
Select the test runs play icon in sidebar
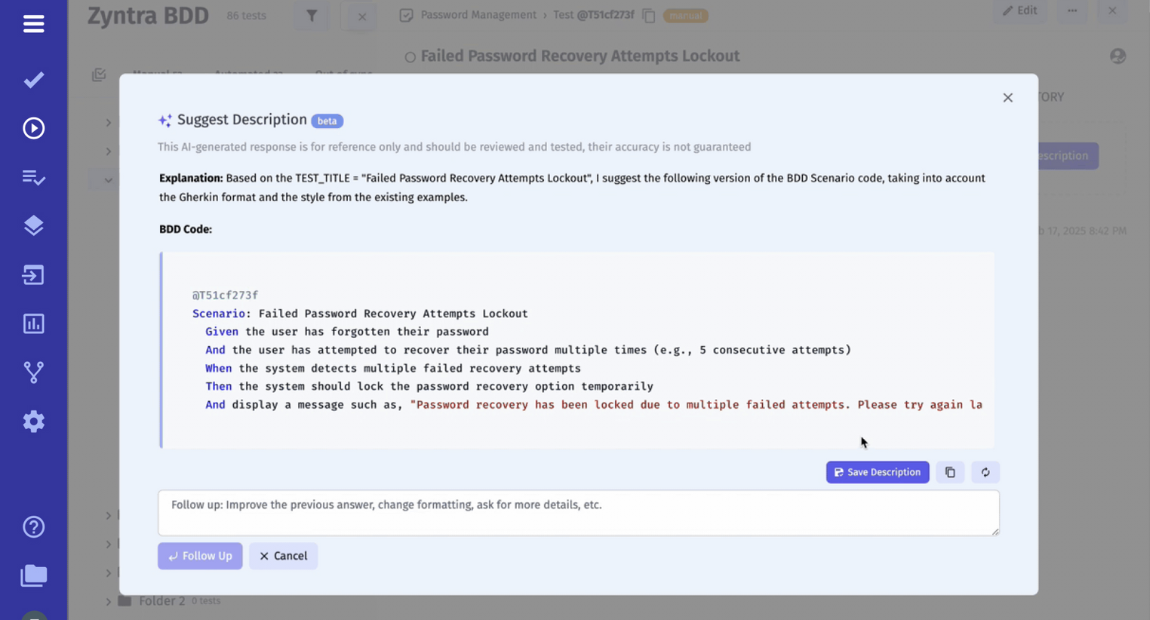pos(33,128)
